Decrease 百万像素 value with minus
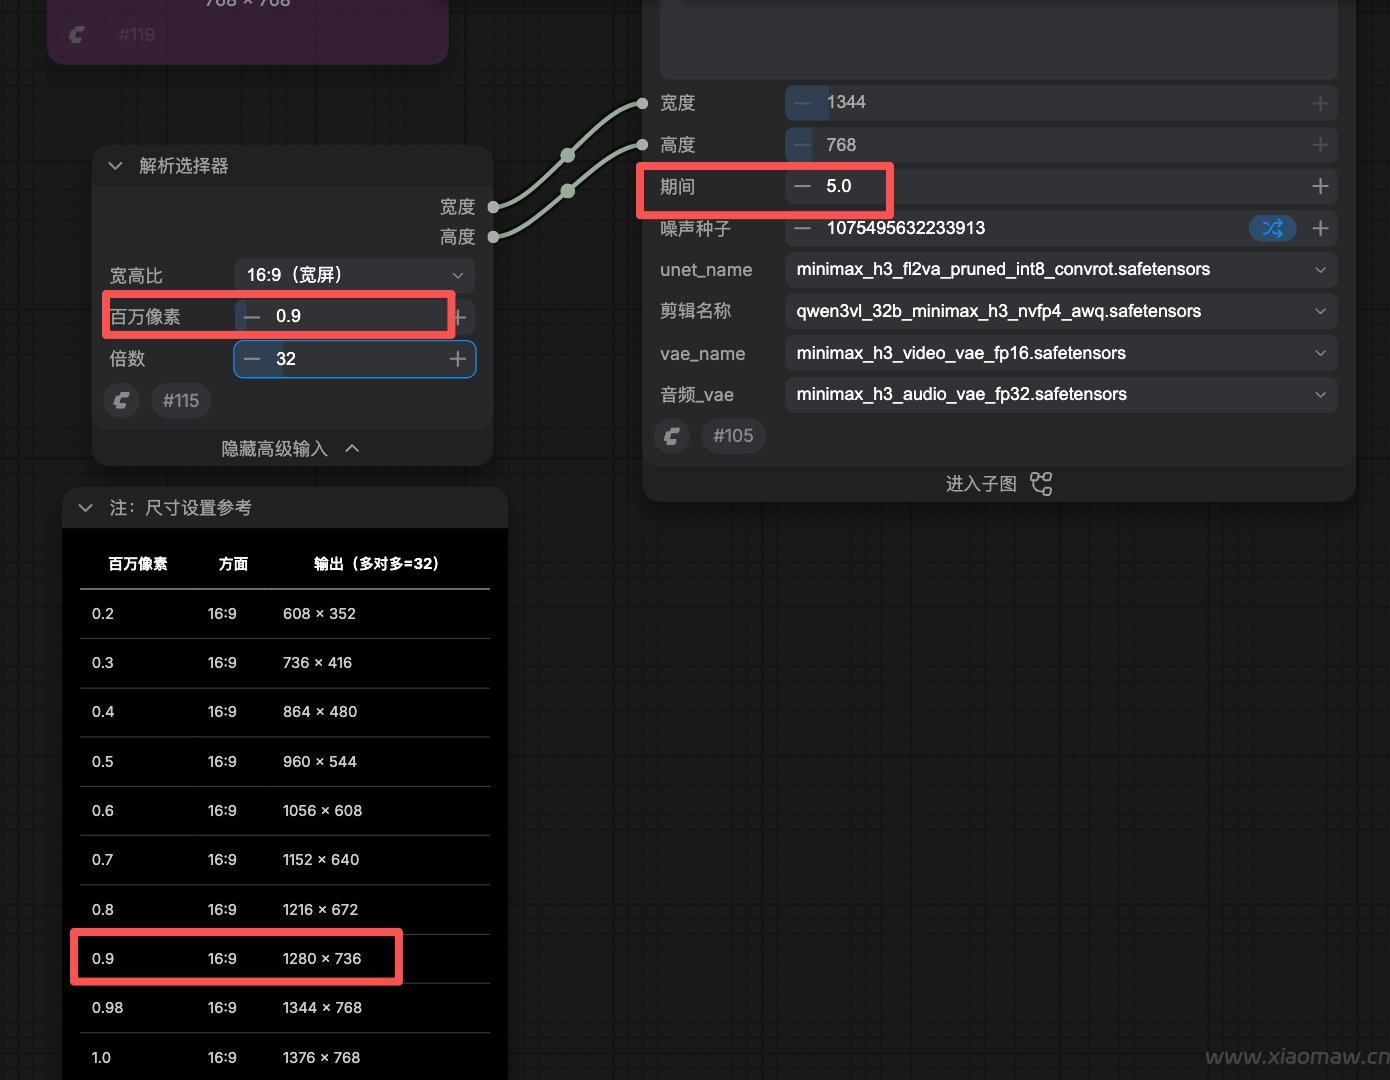This screenshot has width=1390, height=1080. click(x=252, y=316)
